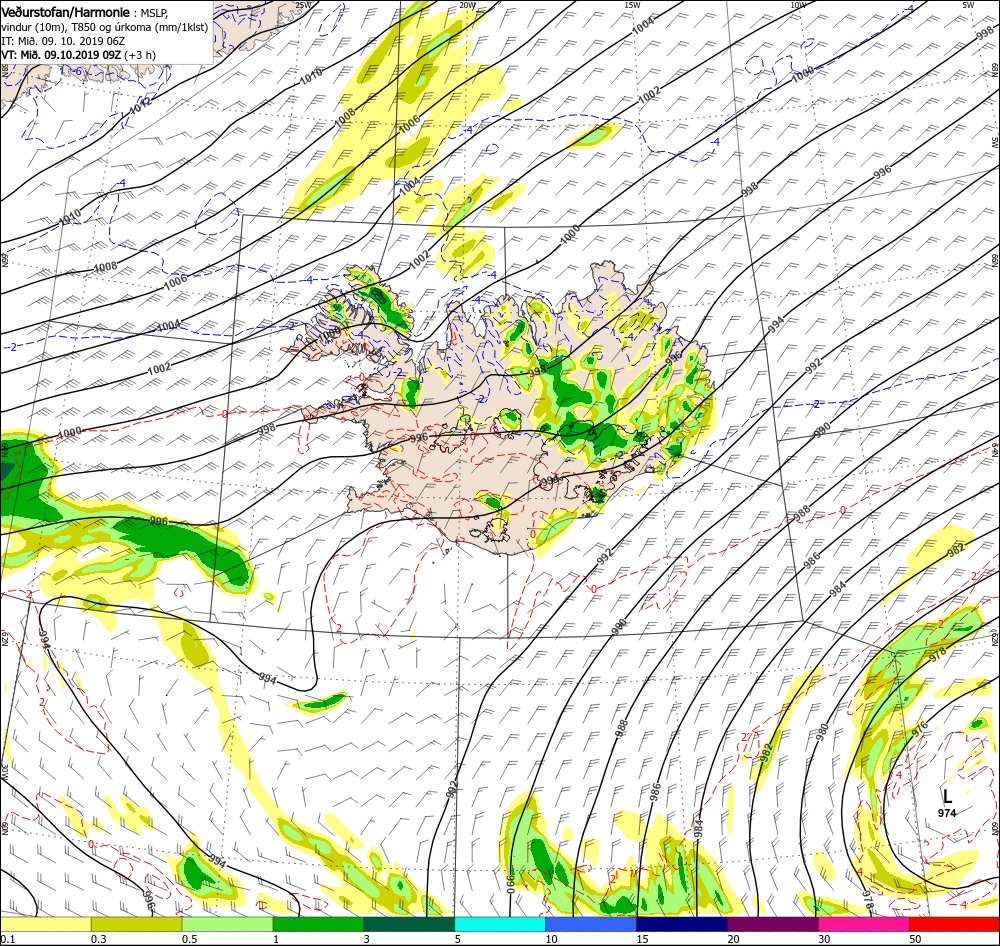This screenshot has height=946, width=1000.
Task: Click the 'T850 og úrkoma (mm/1klst)' description line
Action: [105, 27]
